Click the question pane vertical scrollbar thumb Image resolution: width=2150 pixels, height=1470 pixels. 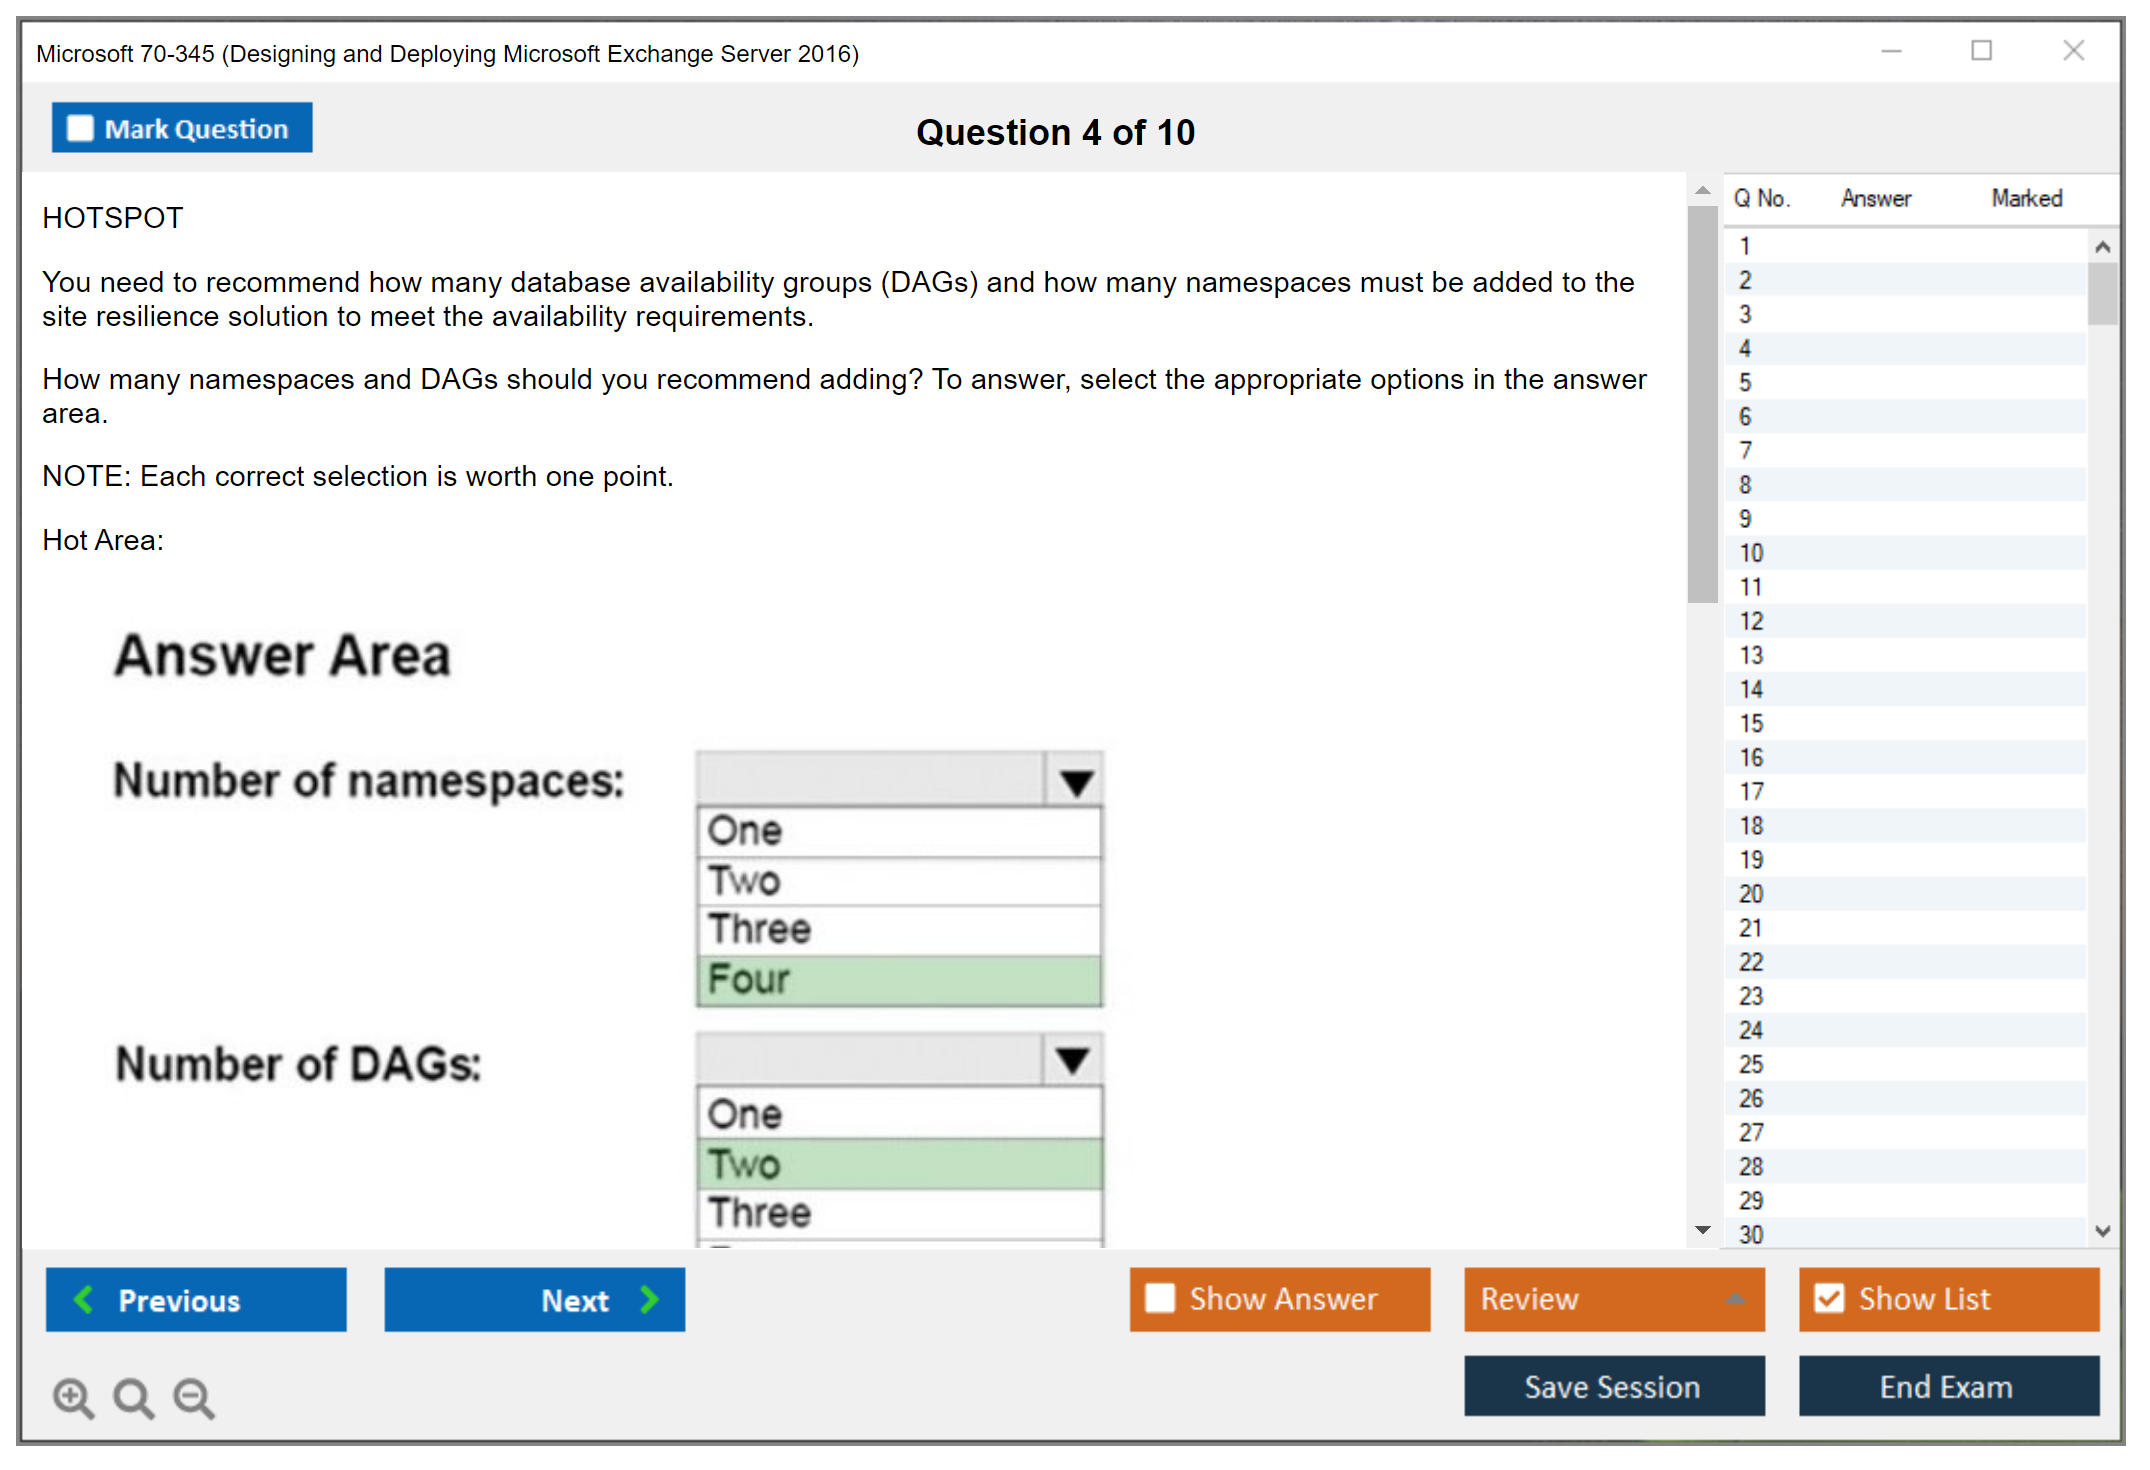coord(1702,404)
